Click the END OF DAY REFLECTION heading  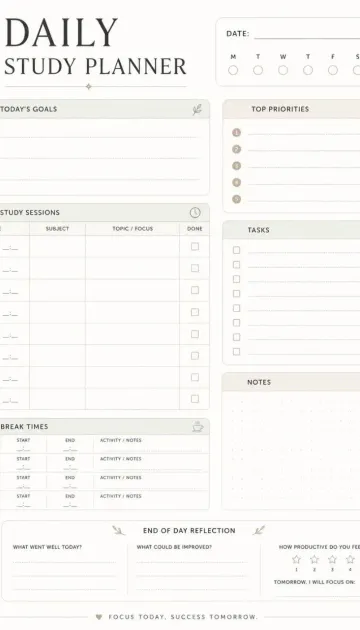pos(189,531)
